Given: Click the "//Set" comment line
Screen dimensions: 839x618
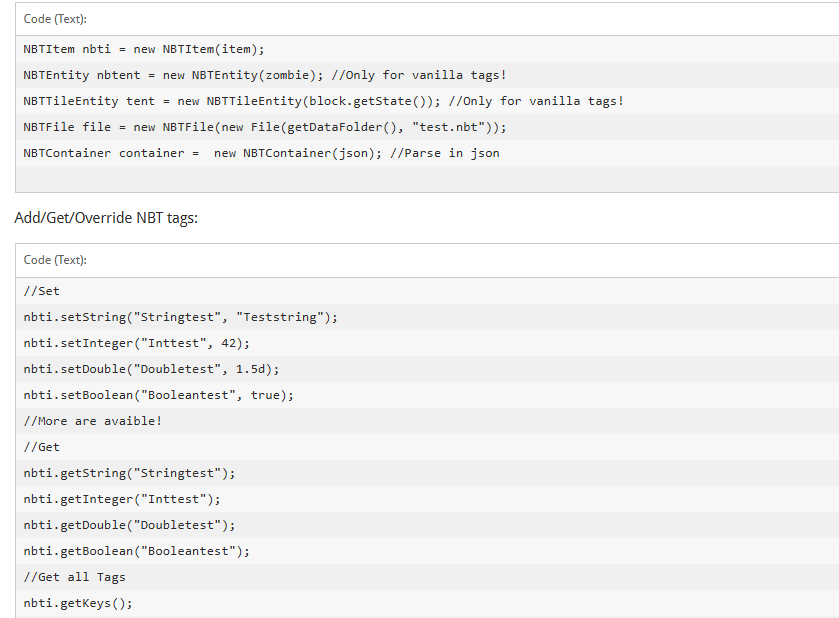Looking at the screenshot, I should [41, 291].
